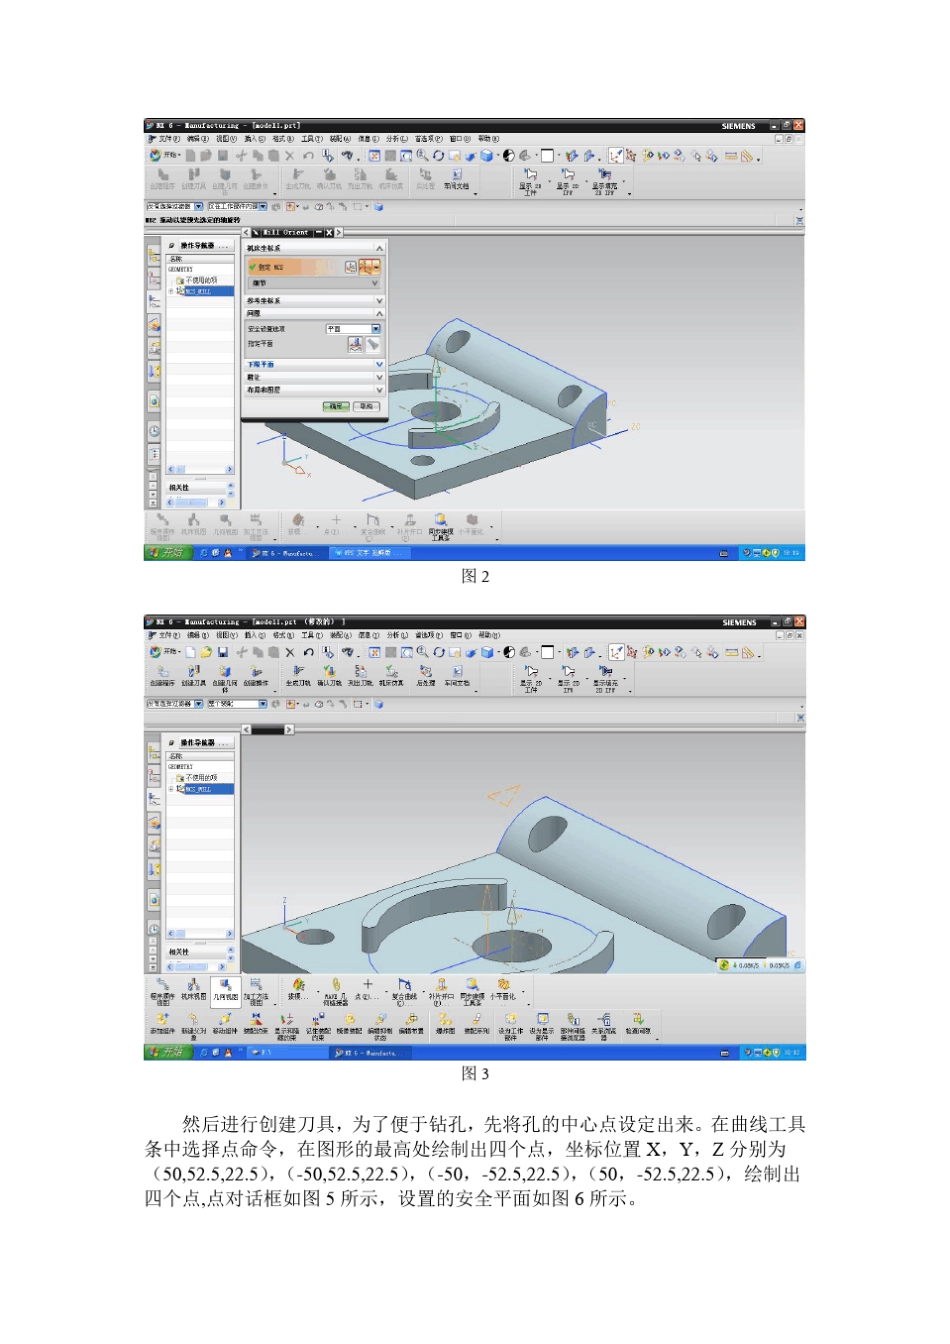Click Add Component (添加组件) in Figure 3

point(162,1023)
